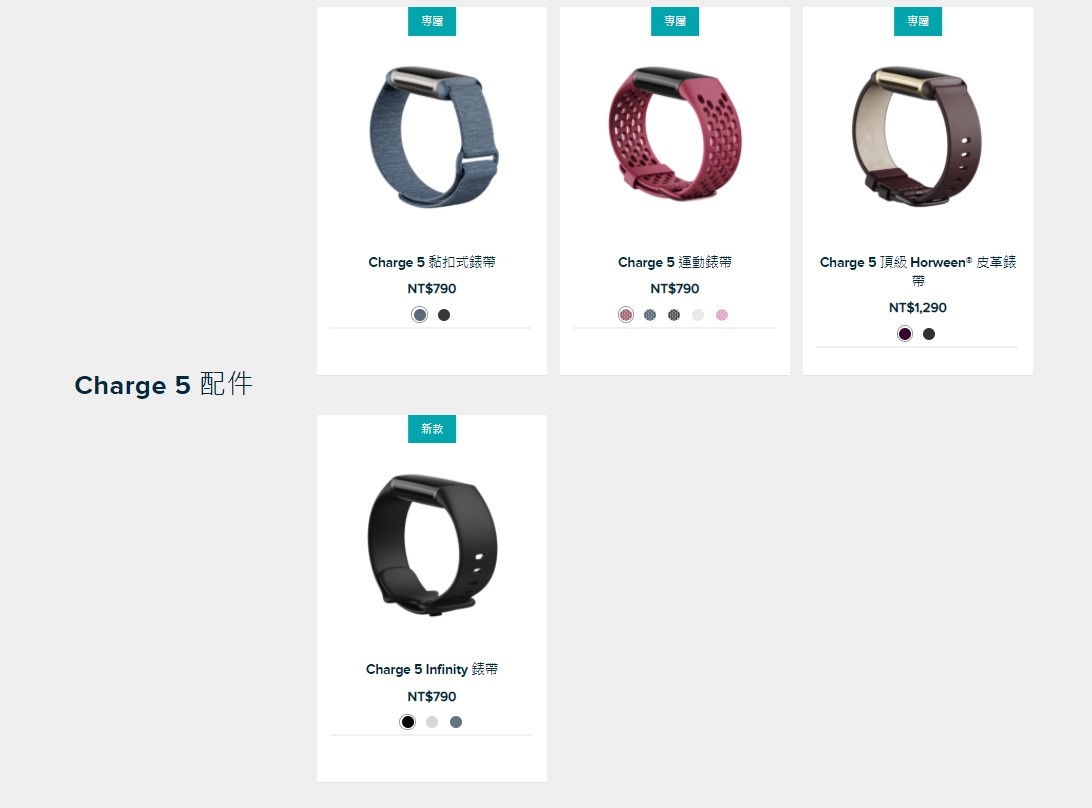
Task: Select plum Horween leather band swatch
Action: tap(905, 334)
